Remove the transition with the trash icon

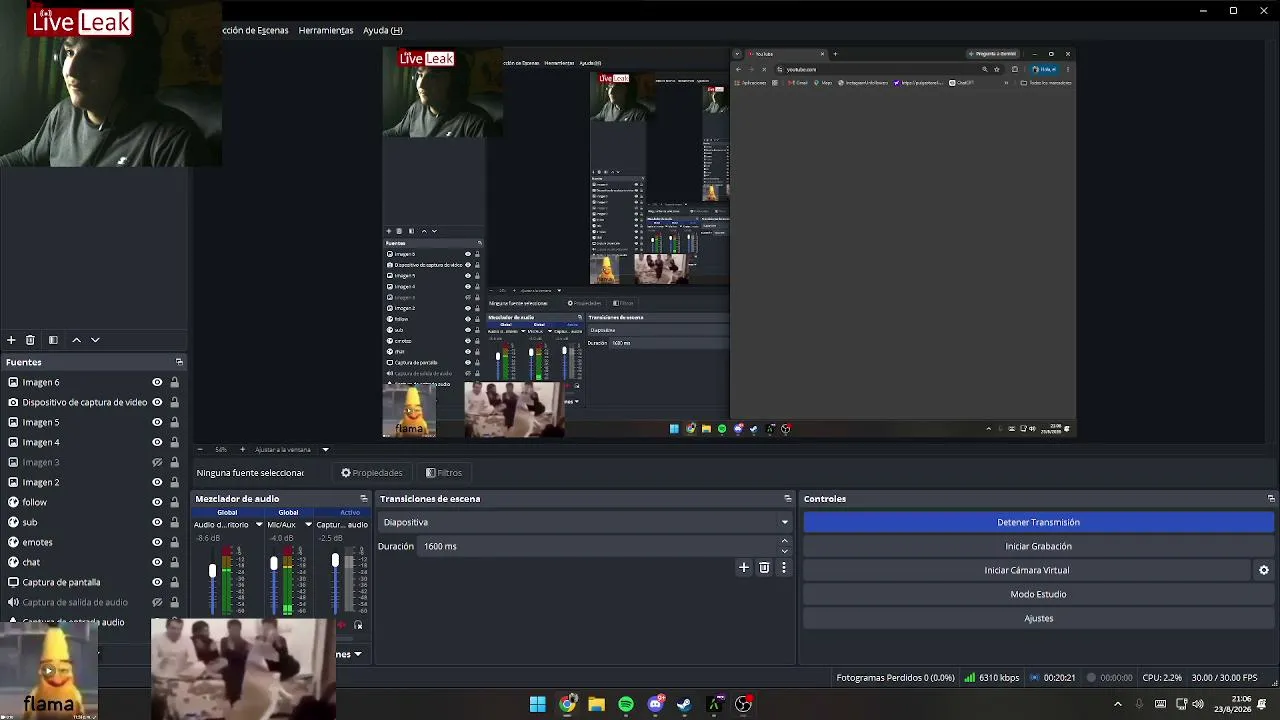click(x=764, y=567)
